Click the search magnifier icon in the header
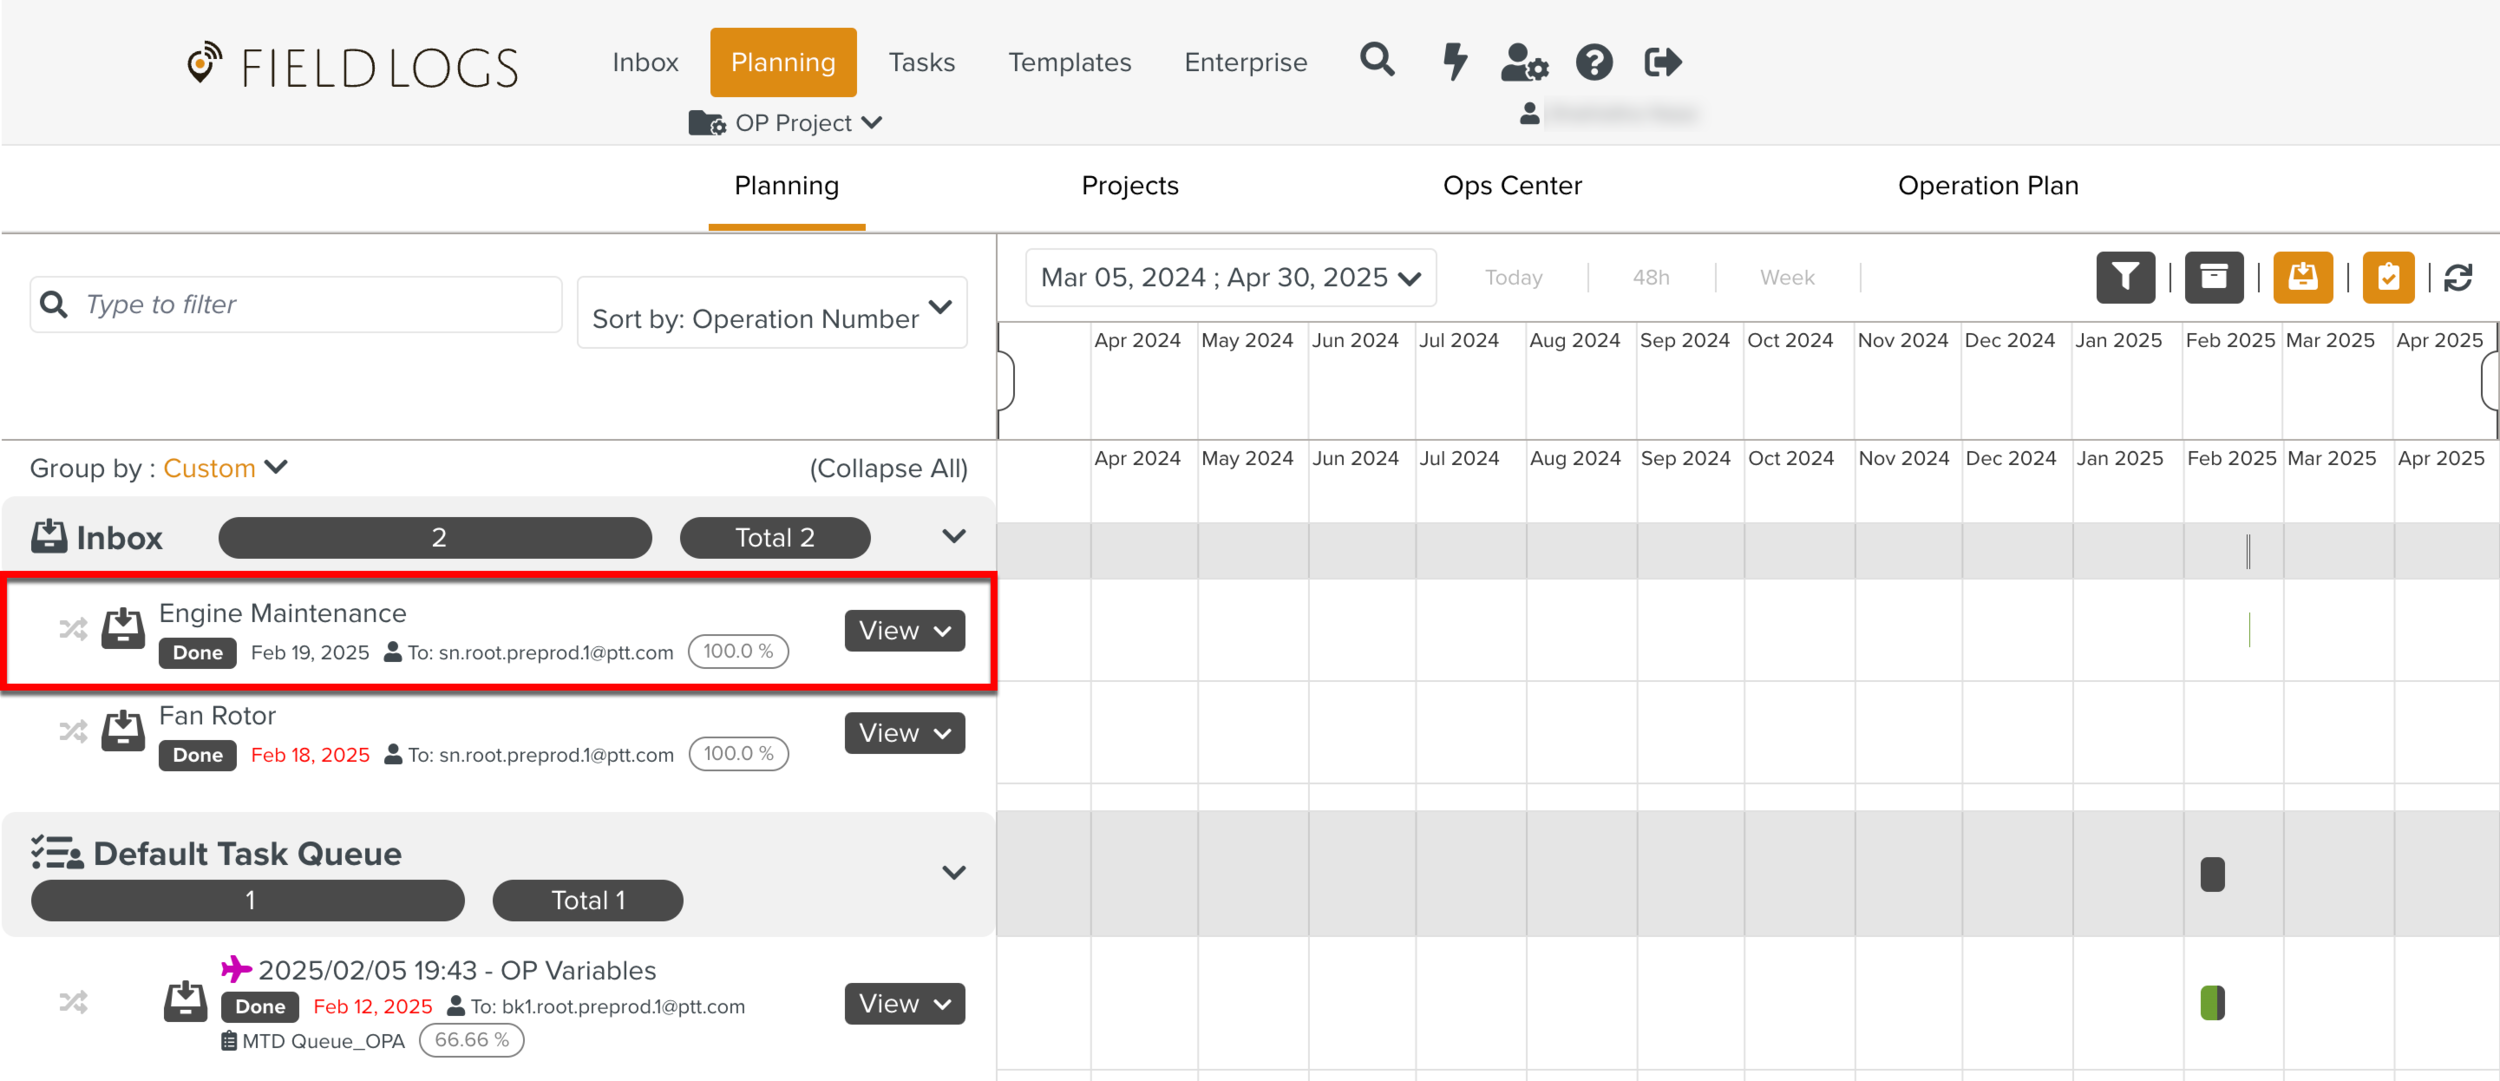Image resolution: width=2500 pixels, height=1081 pixels. [x=1377, y=61]
